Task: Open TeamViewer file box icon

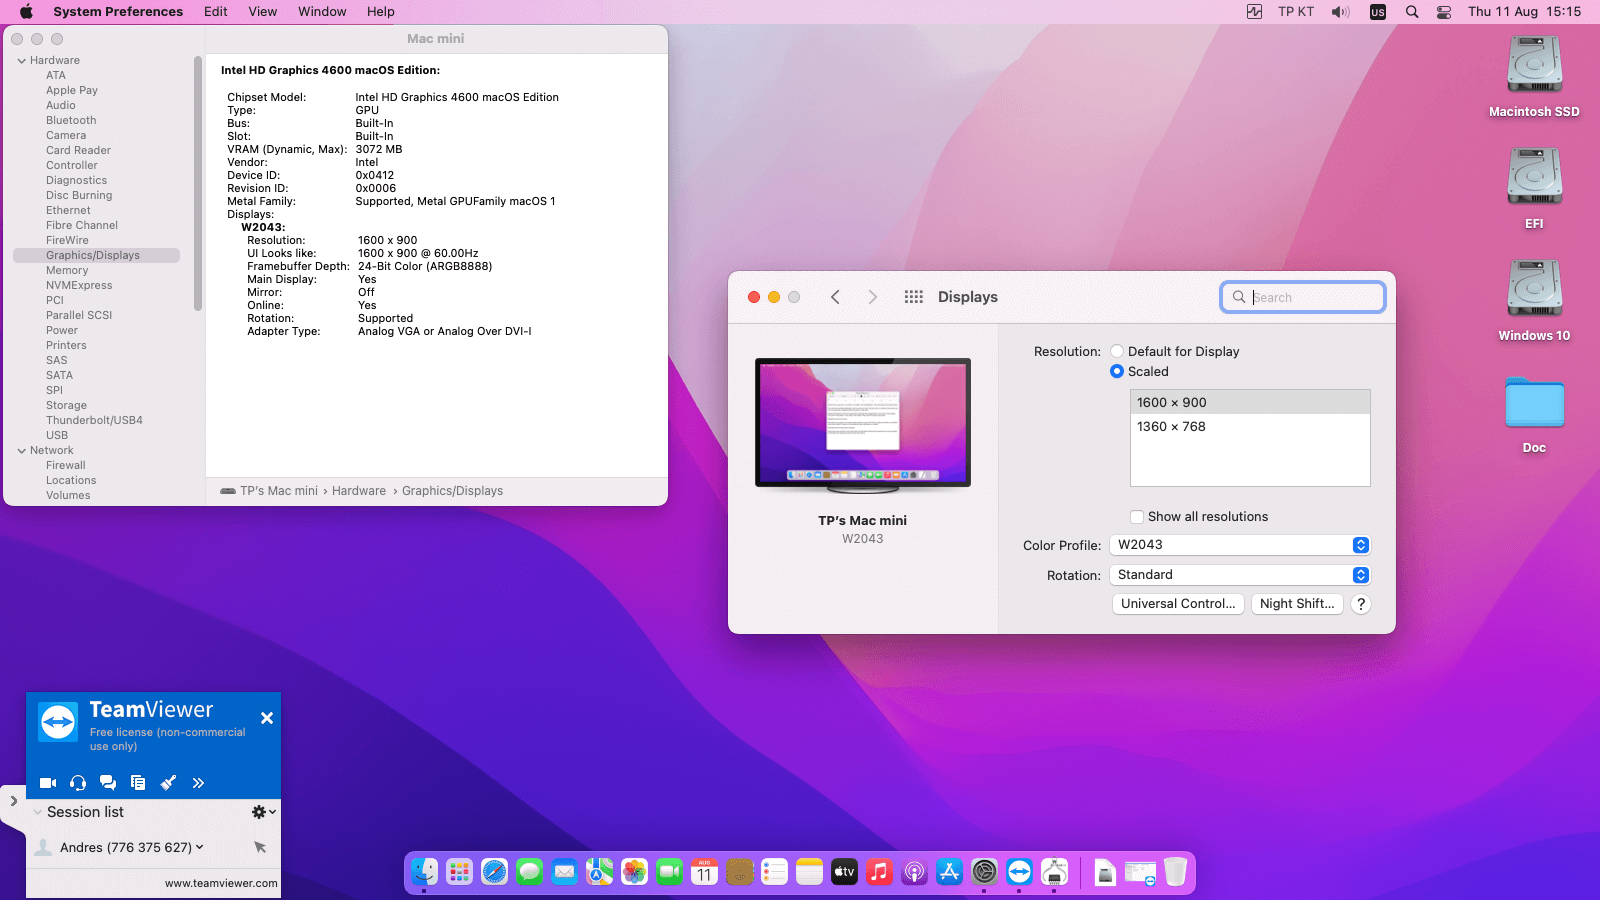Action: [138, 783]
